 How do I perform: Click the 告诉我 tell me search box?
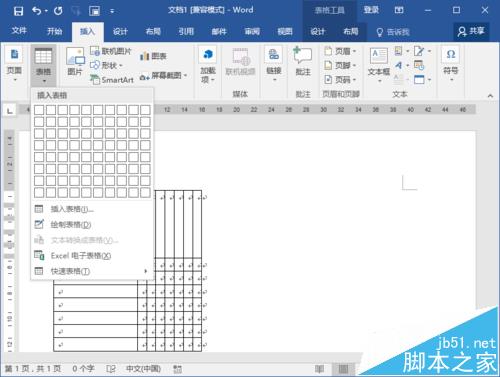pos(393,32)
